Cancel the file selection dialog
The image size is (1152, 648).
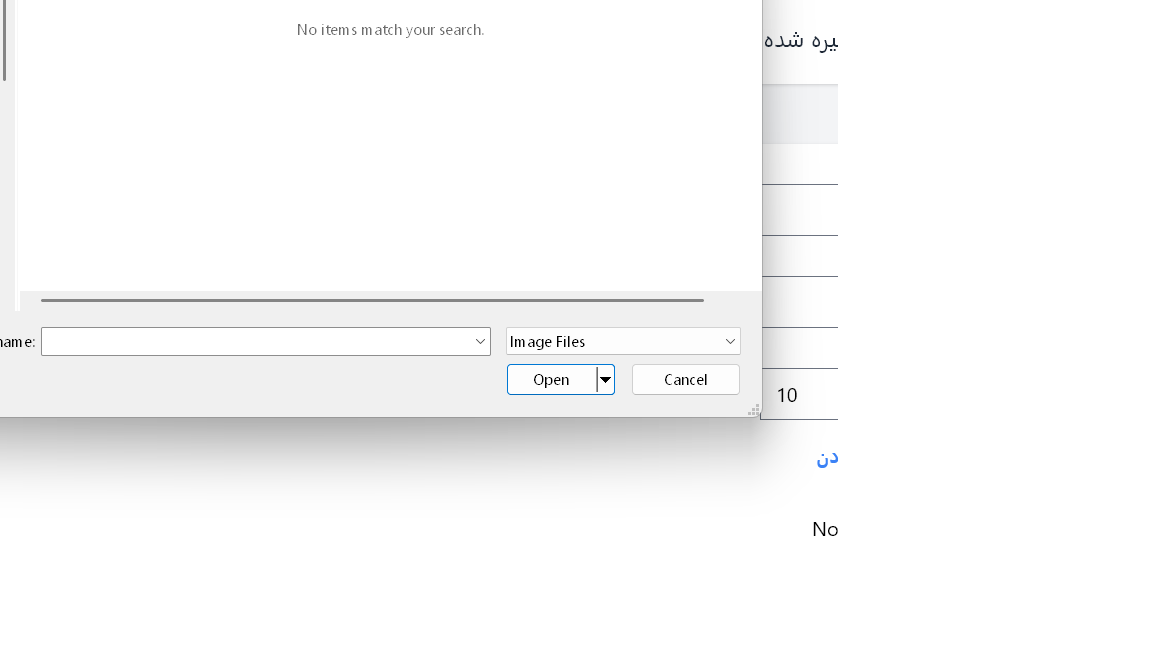tap(685, 380)
